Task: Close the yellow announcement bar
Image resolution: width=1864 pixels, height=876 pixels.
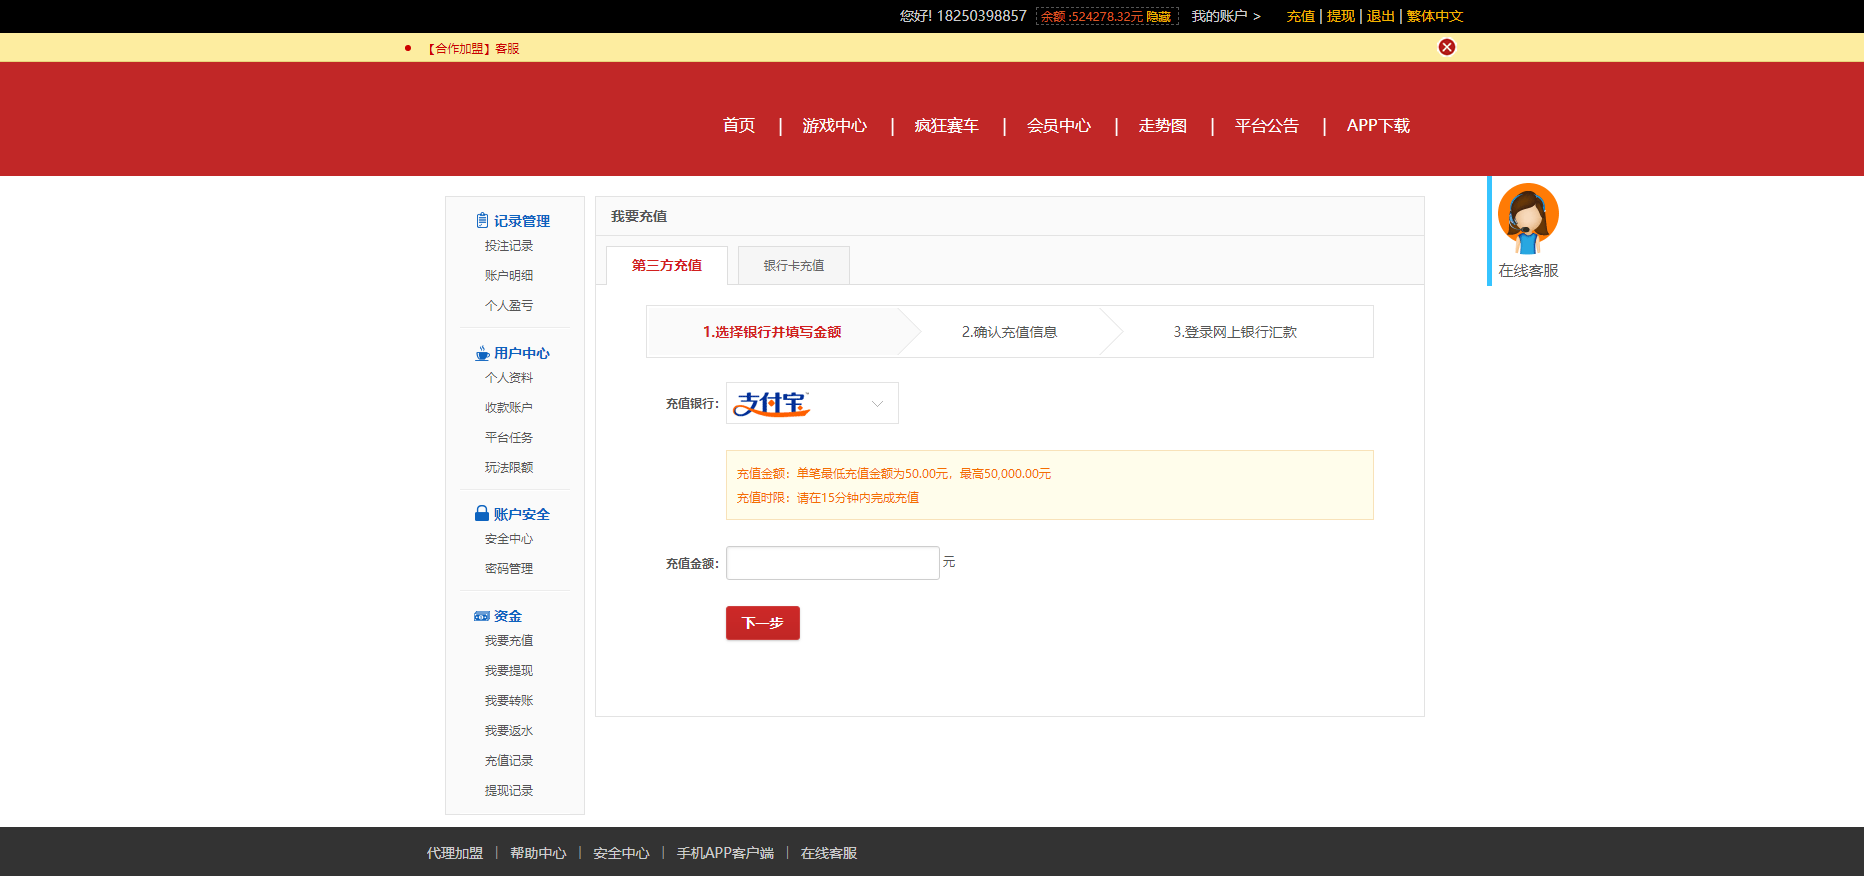Action: click(x=1446, y=47)
